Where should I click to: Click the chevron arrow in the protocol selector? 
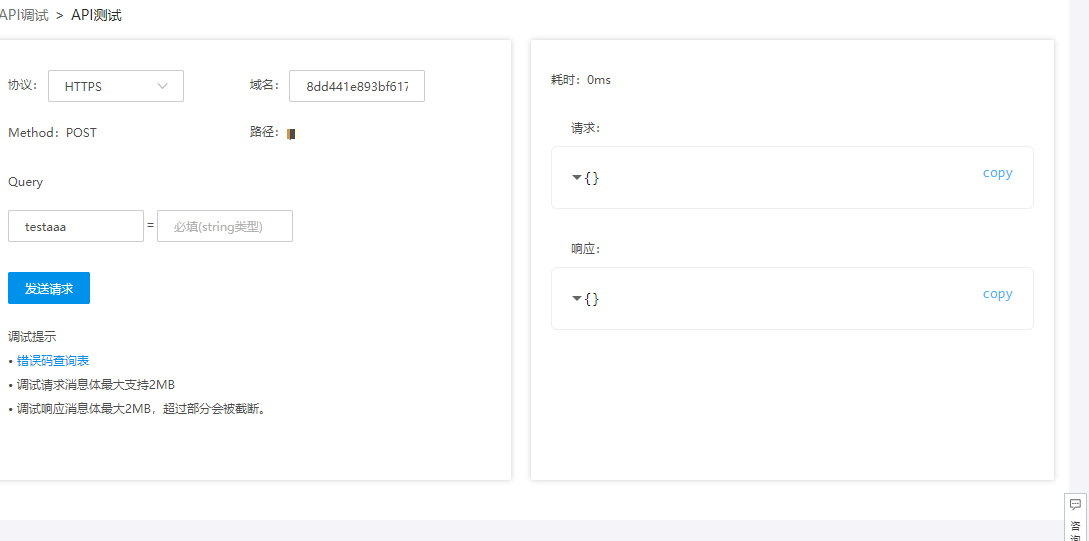[163, 86]
